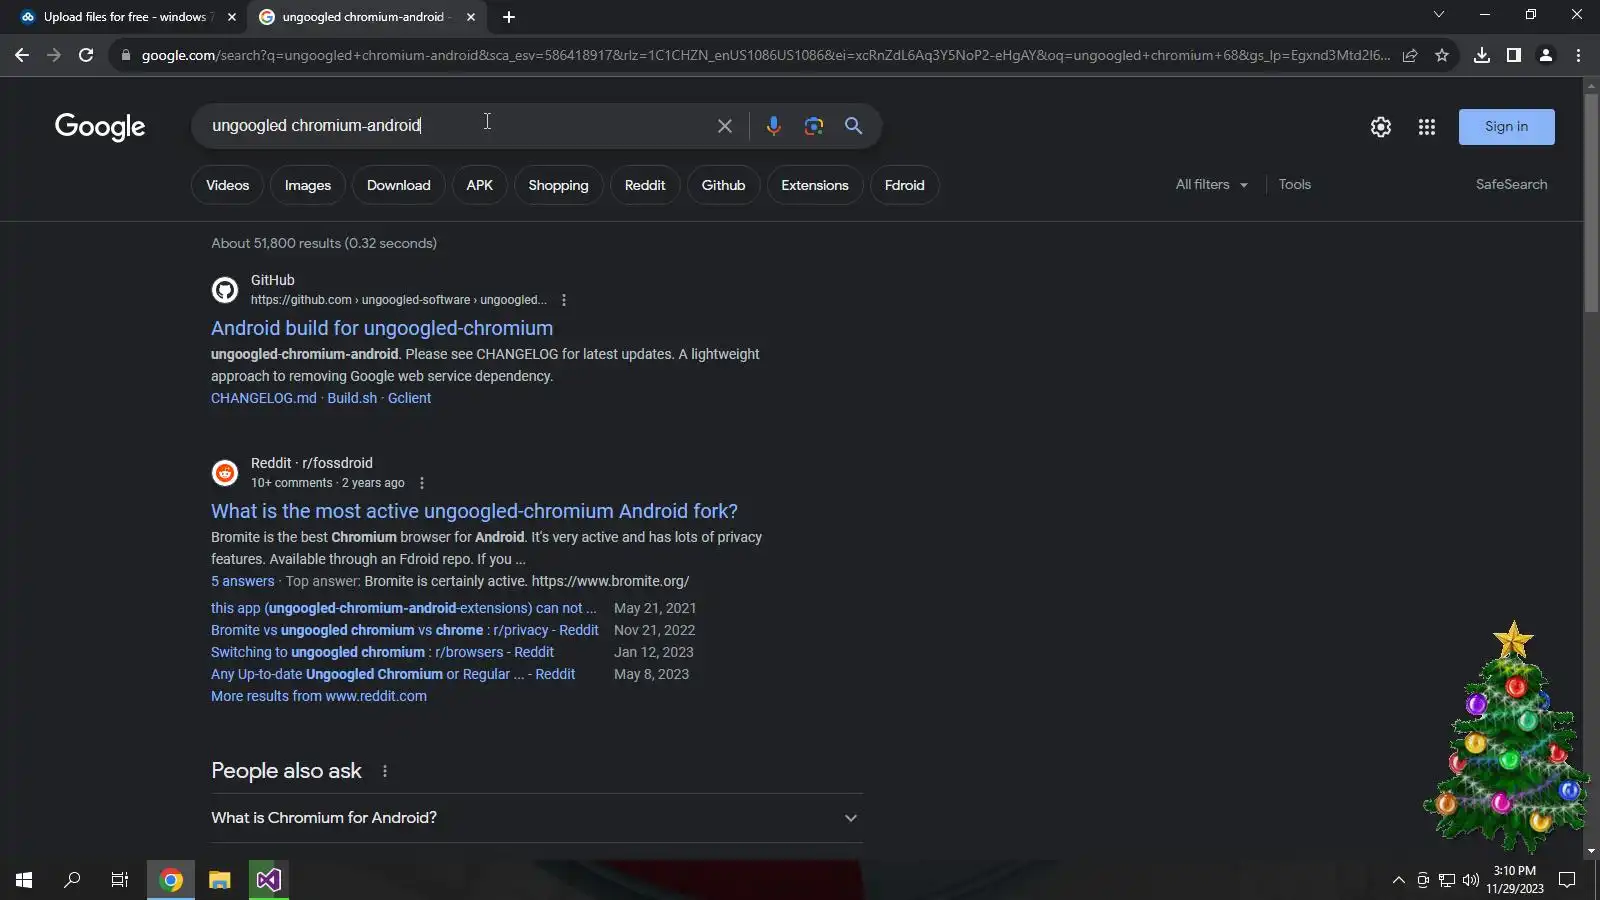Open Google quick settings gear
This screenshot has width=1600, height=900.
point(1381,127)
